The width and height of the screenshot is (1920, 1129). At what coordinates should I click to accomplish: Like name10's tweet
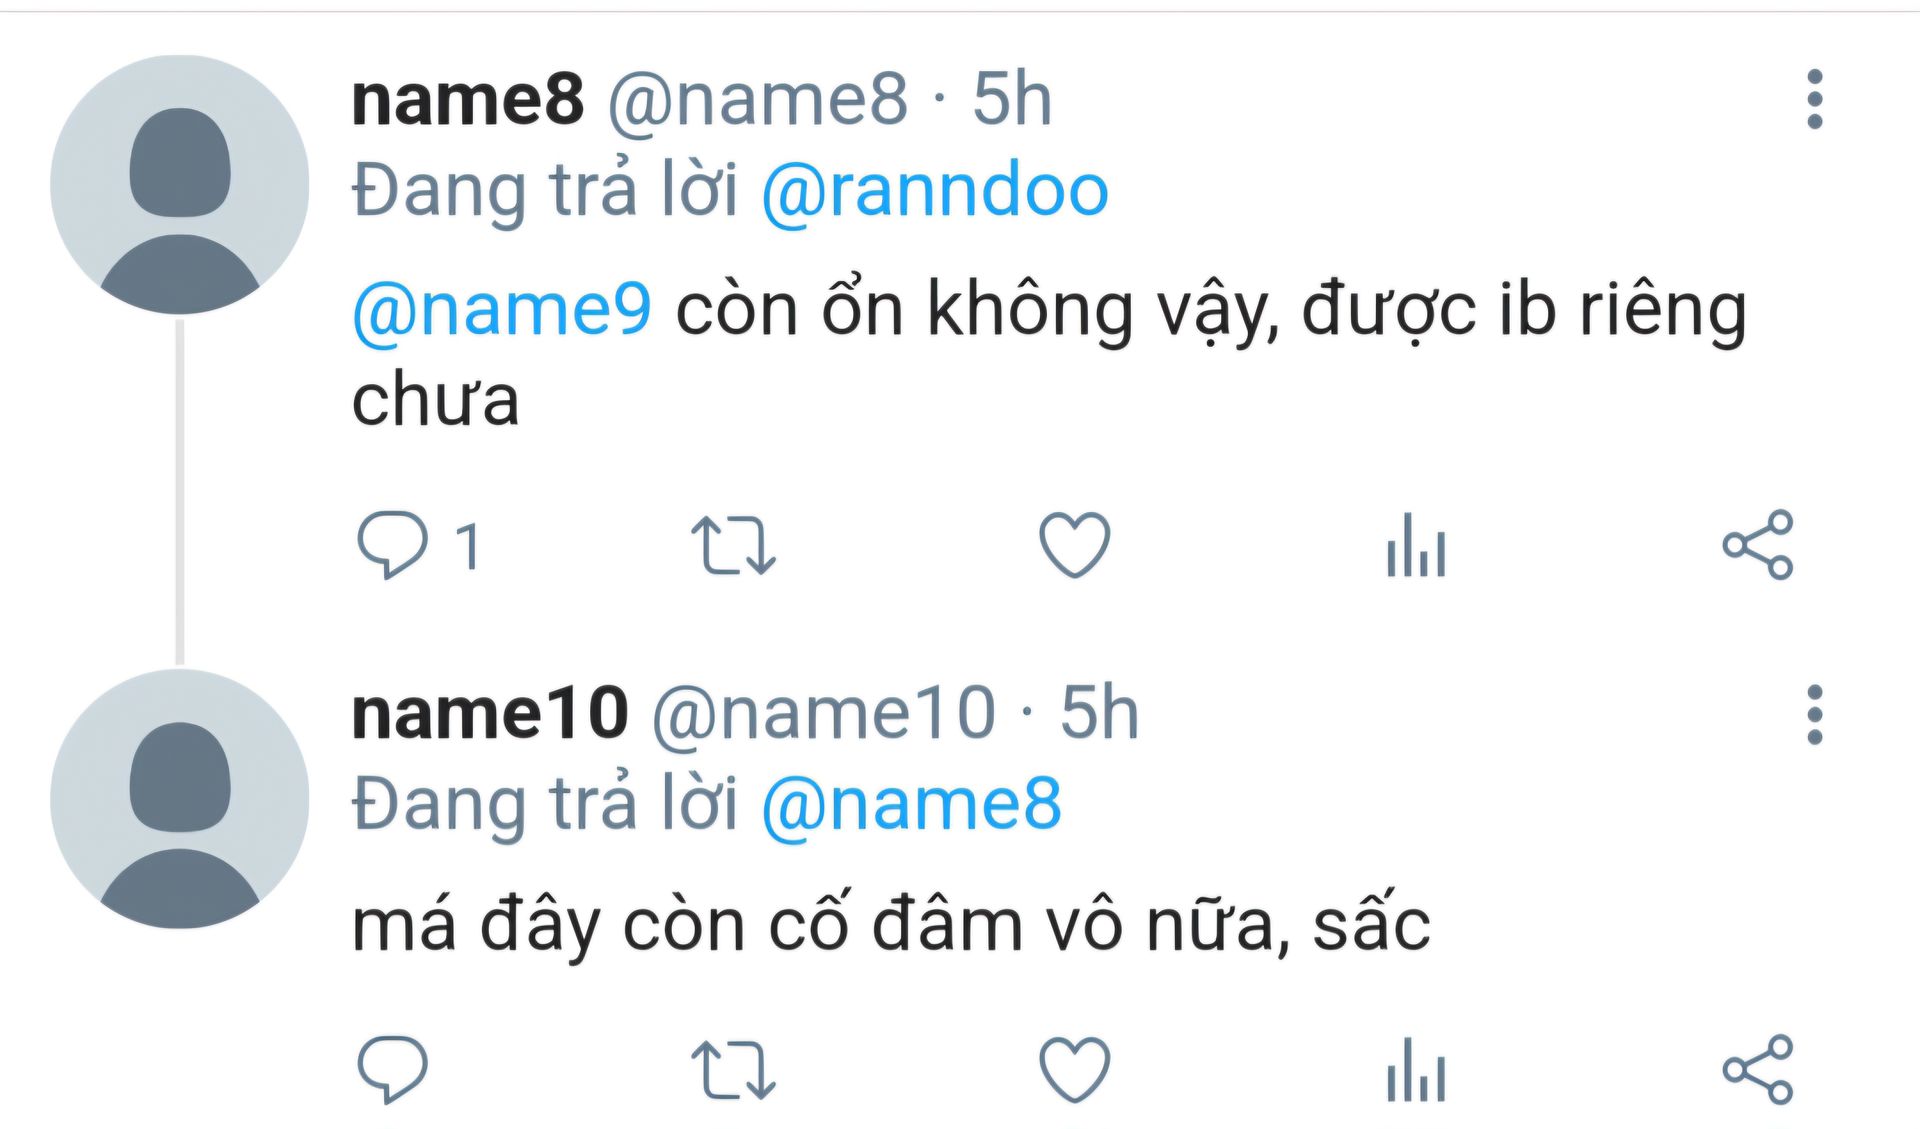(1074, 1070)
